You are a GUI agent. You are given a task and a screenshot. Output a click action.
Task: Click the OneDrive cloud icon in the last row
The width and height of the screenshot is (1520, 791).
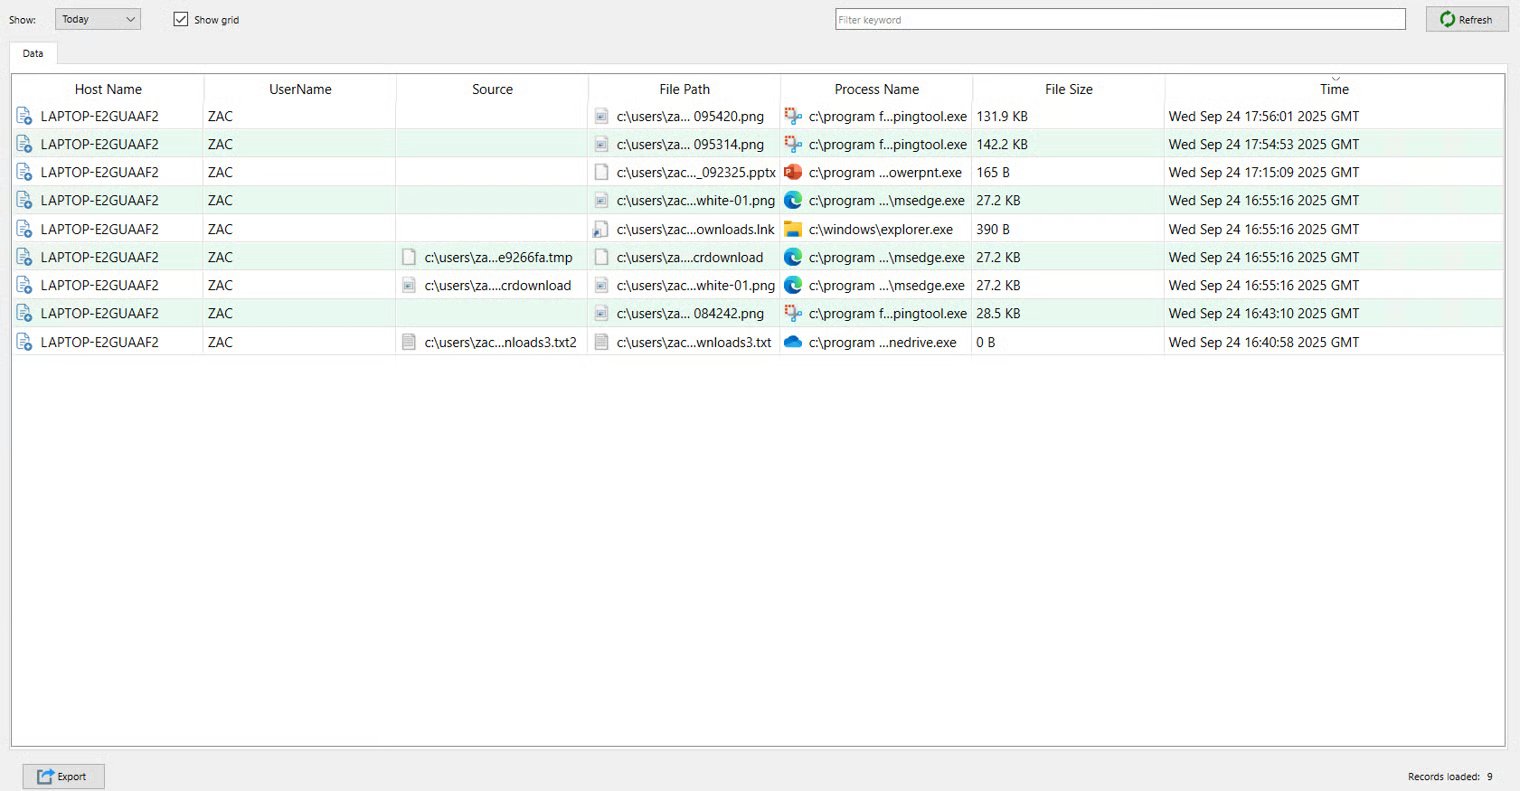tap(793, 342)
